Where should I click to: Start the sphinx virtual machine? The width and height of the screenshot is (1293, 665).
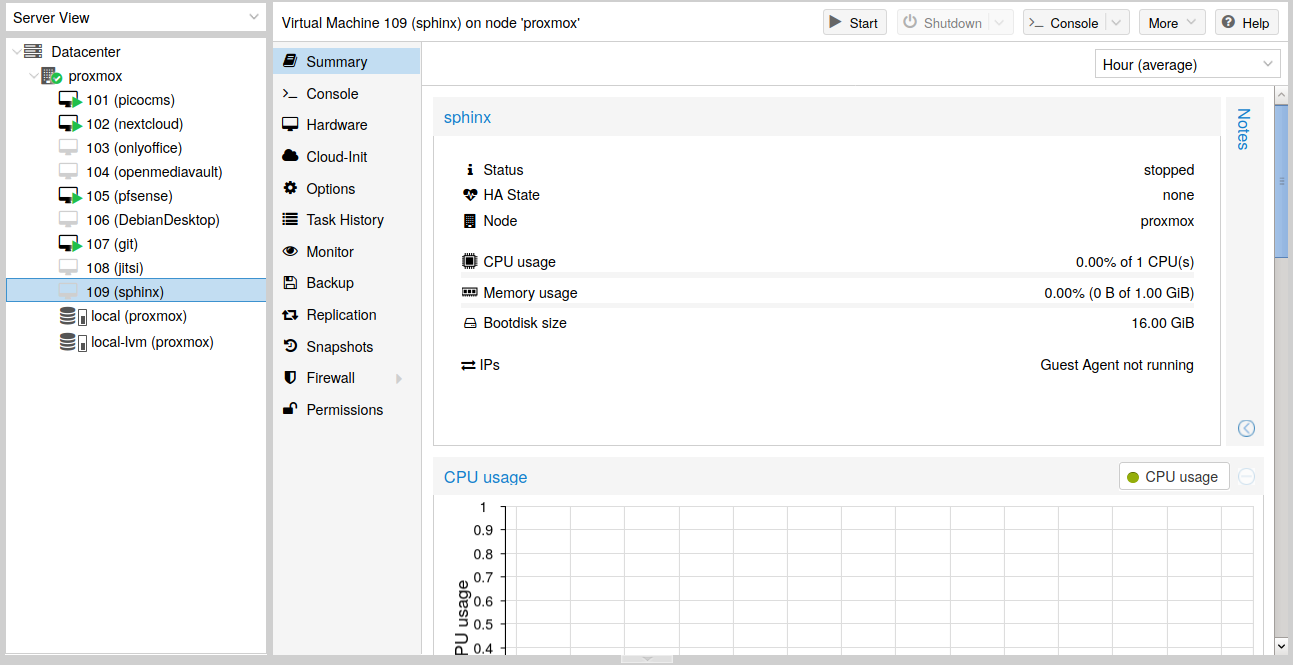pyautogui.click(x=854, y=23)
